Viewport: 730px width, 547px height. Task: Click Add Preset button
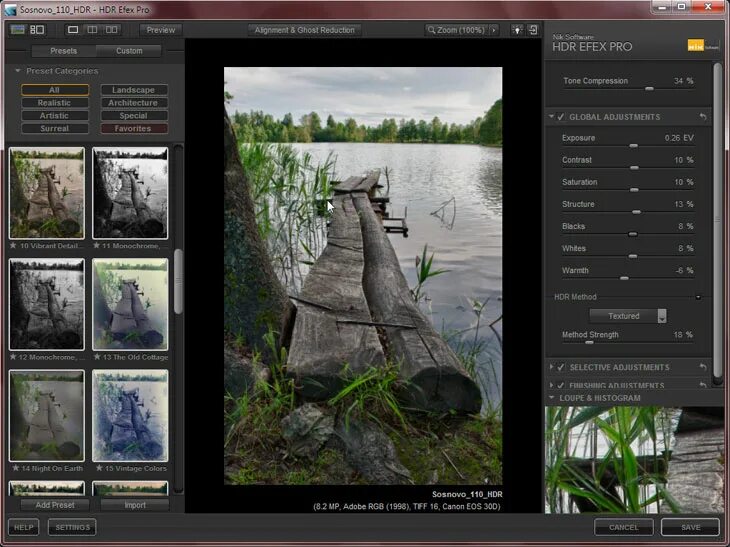coord(55,505)
